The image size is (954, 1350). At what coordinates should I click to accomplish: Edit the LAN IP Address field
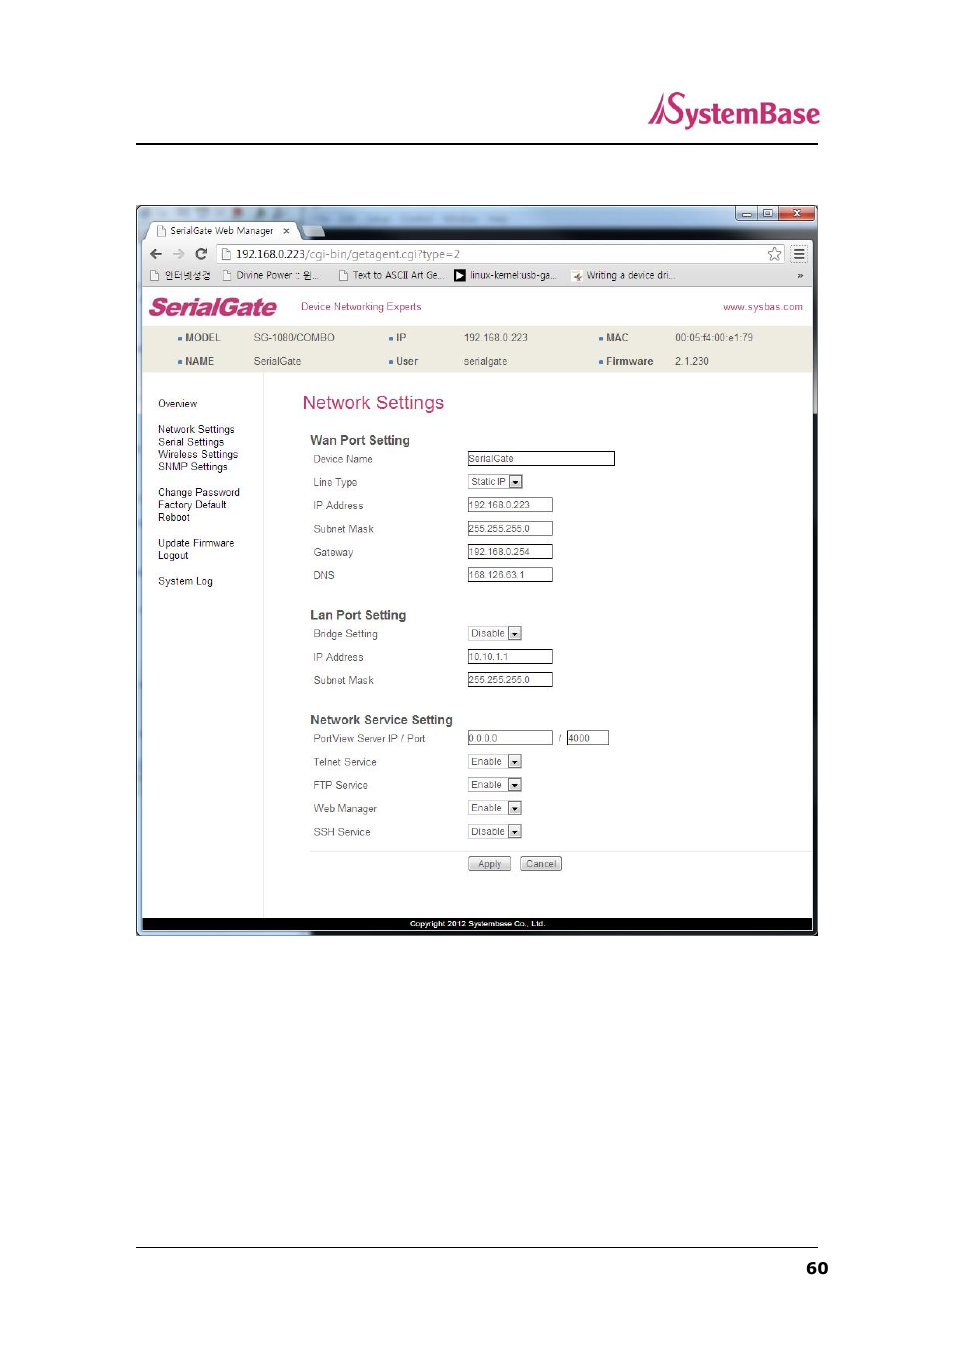pos(510,657)
